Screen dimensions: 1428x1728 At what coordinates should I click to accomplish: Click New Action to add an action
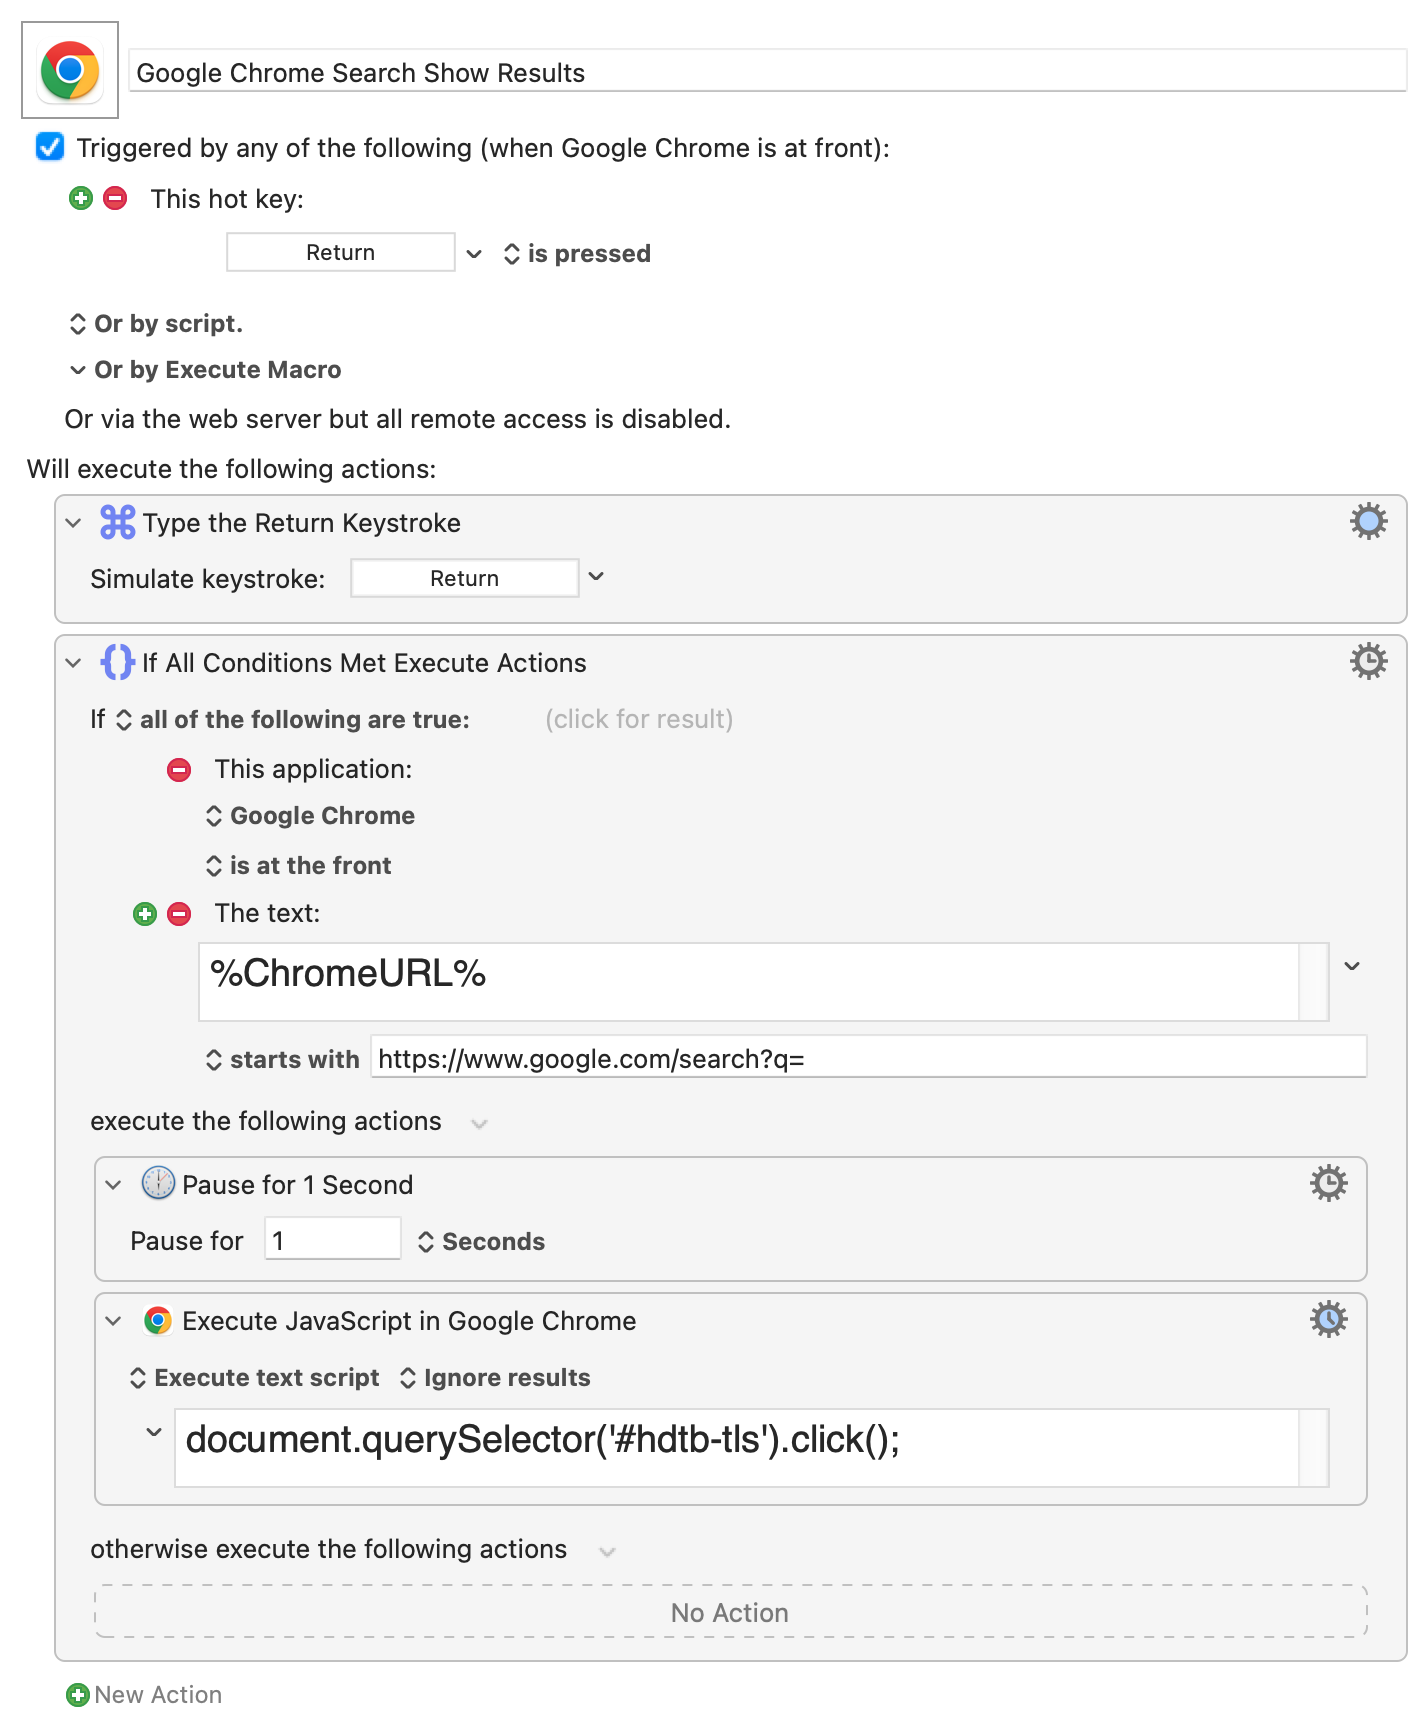[144, 1695]
